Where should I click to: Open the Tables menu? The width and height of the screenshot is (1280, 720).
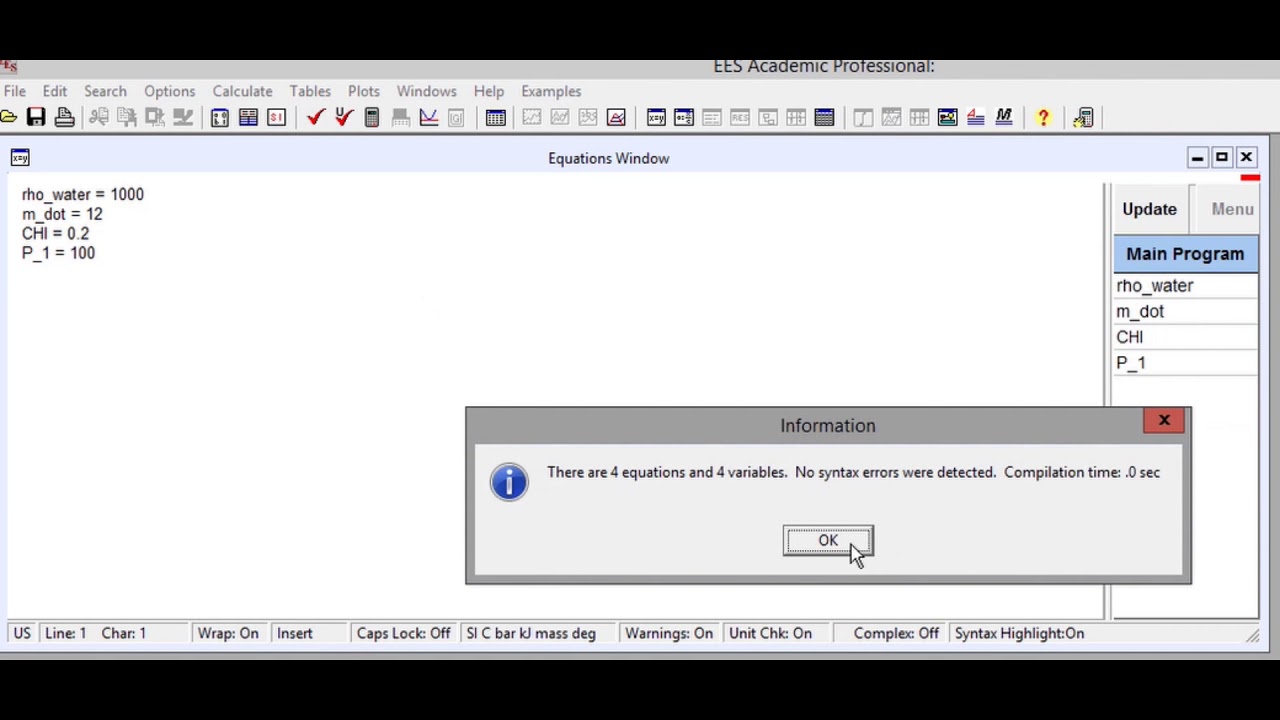pyautogui.click(x=310, y=91)
